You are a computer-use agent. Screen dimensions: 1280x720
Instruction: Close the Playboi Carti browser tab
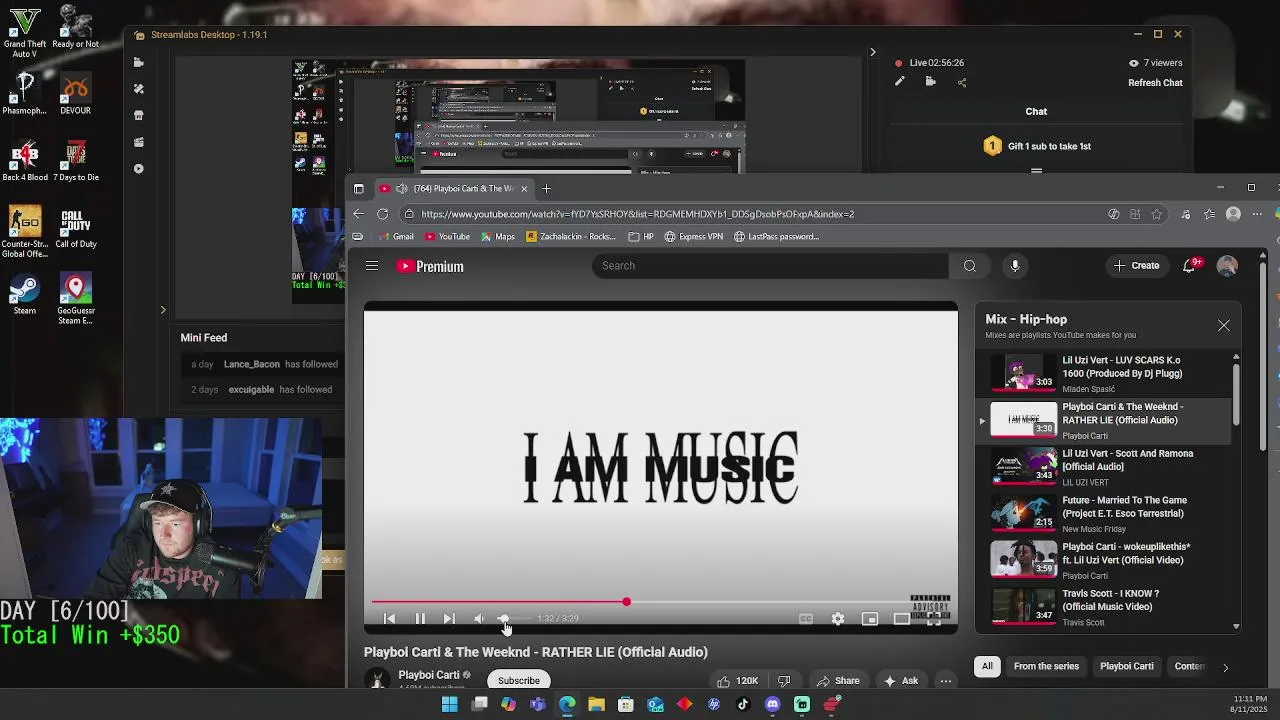tap(523, 188)
